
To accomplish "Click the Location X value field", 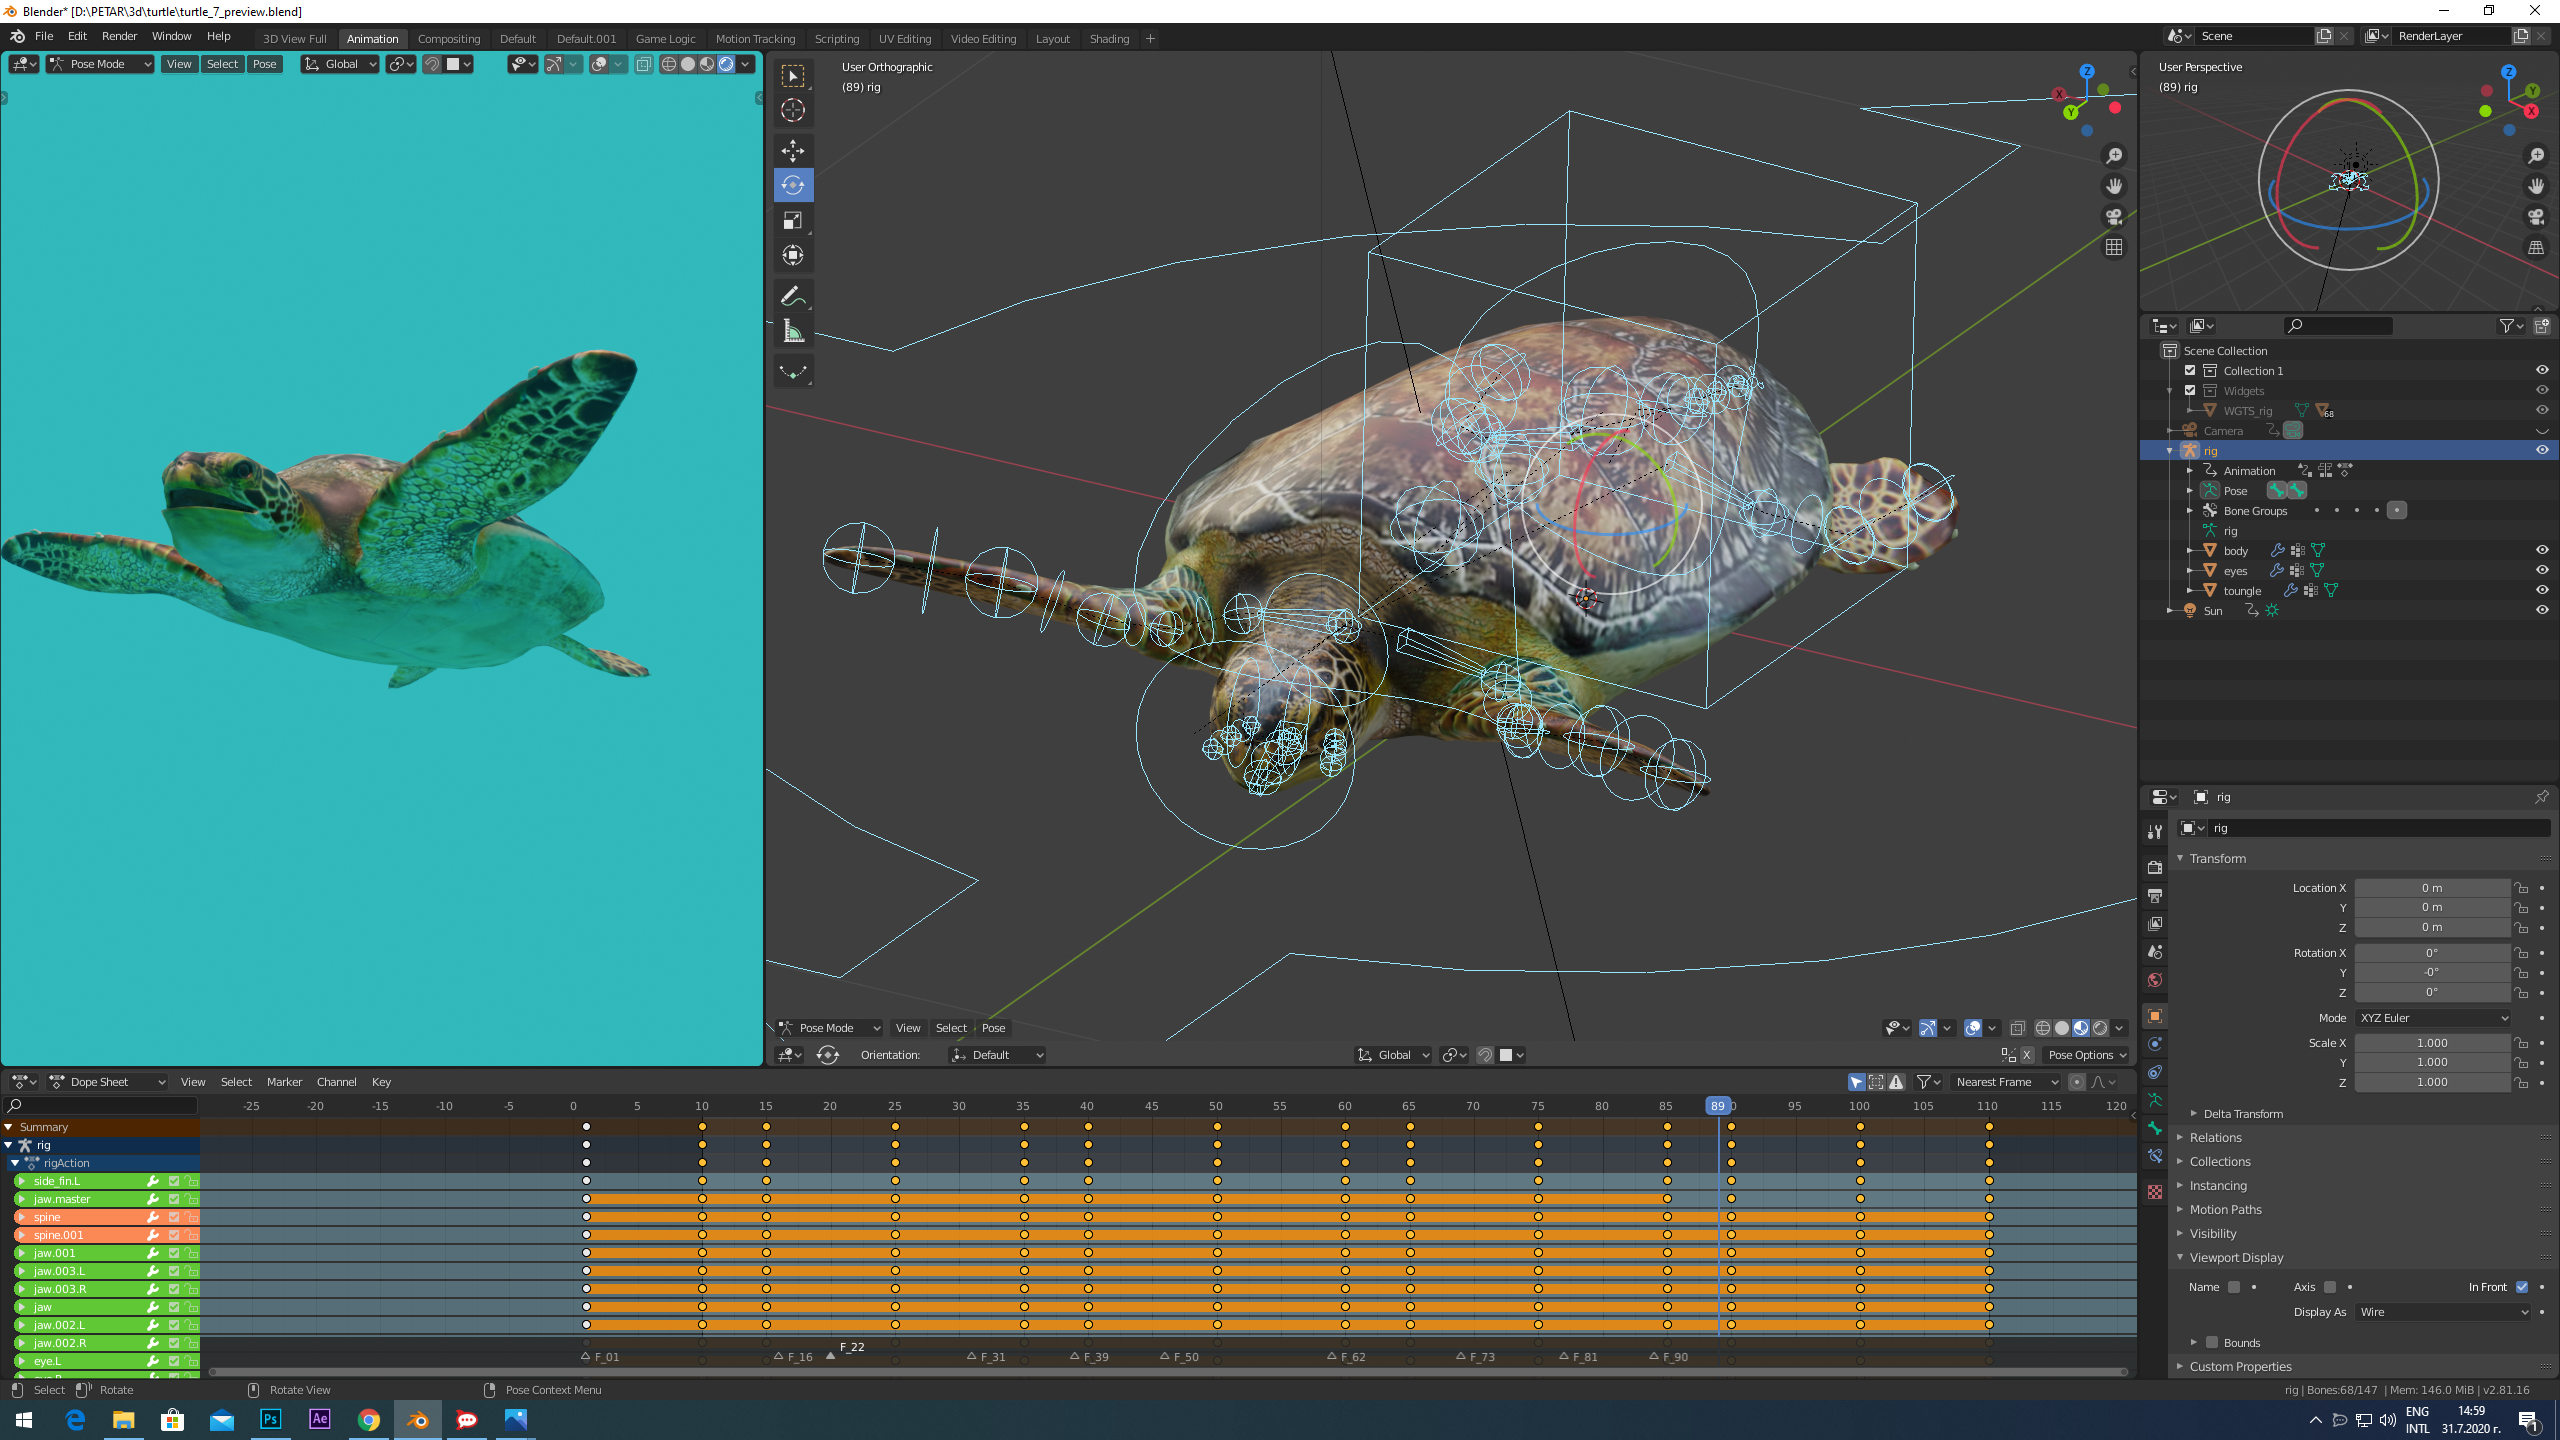I will (2431, 888).
